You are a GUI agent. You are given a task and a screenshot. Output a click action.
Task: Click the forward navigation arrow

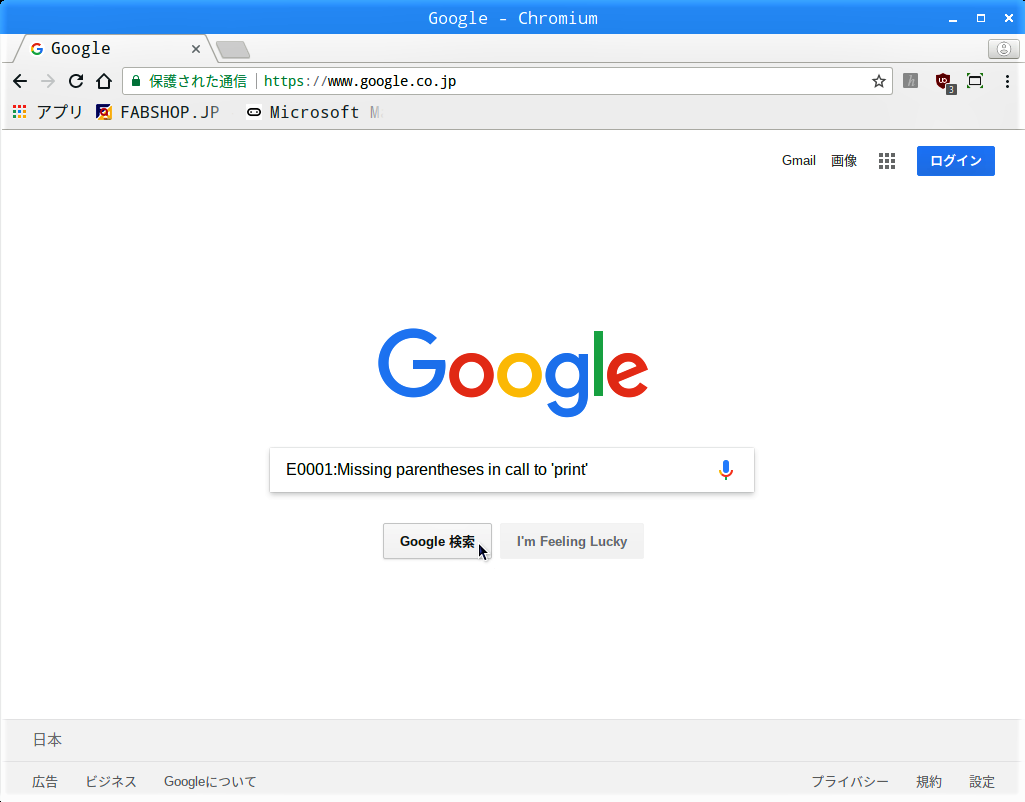(48, 81)
